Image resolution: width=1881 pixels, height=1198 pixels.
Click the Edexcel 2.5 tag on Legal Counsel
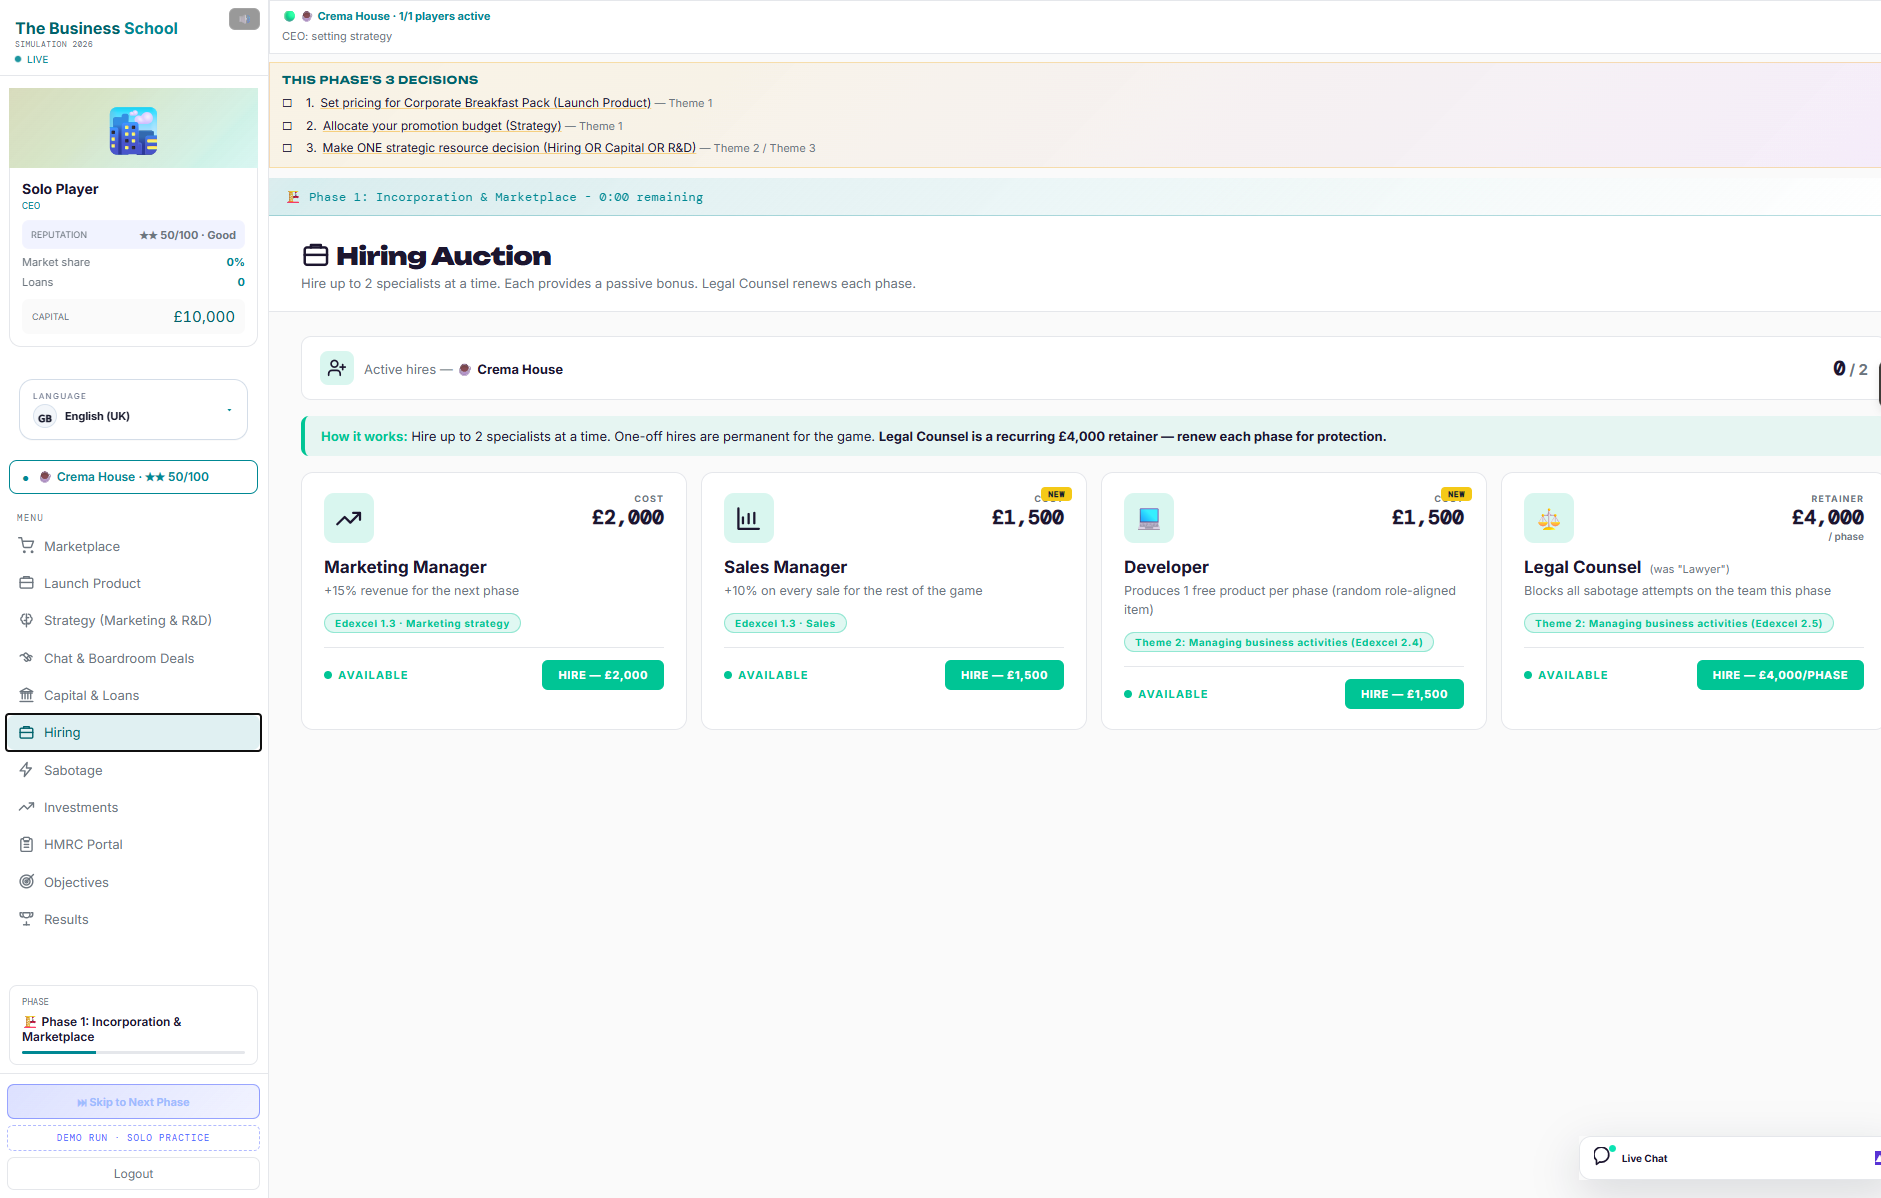[1679, 623]
